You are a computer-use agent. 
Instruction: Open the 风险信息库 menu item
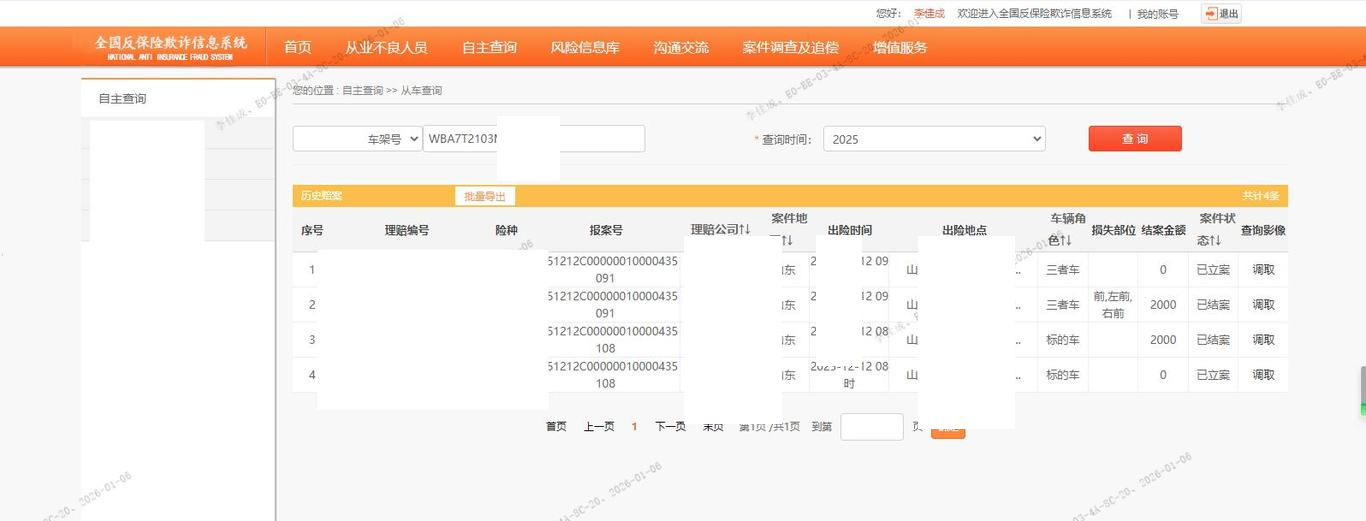pyautogui.click(x=585, y=47)
